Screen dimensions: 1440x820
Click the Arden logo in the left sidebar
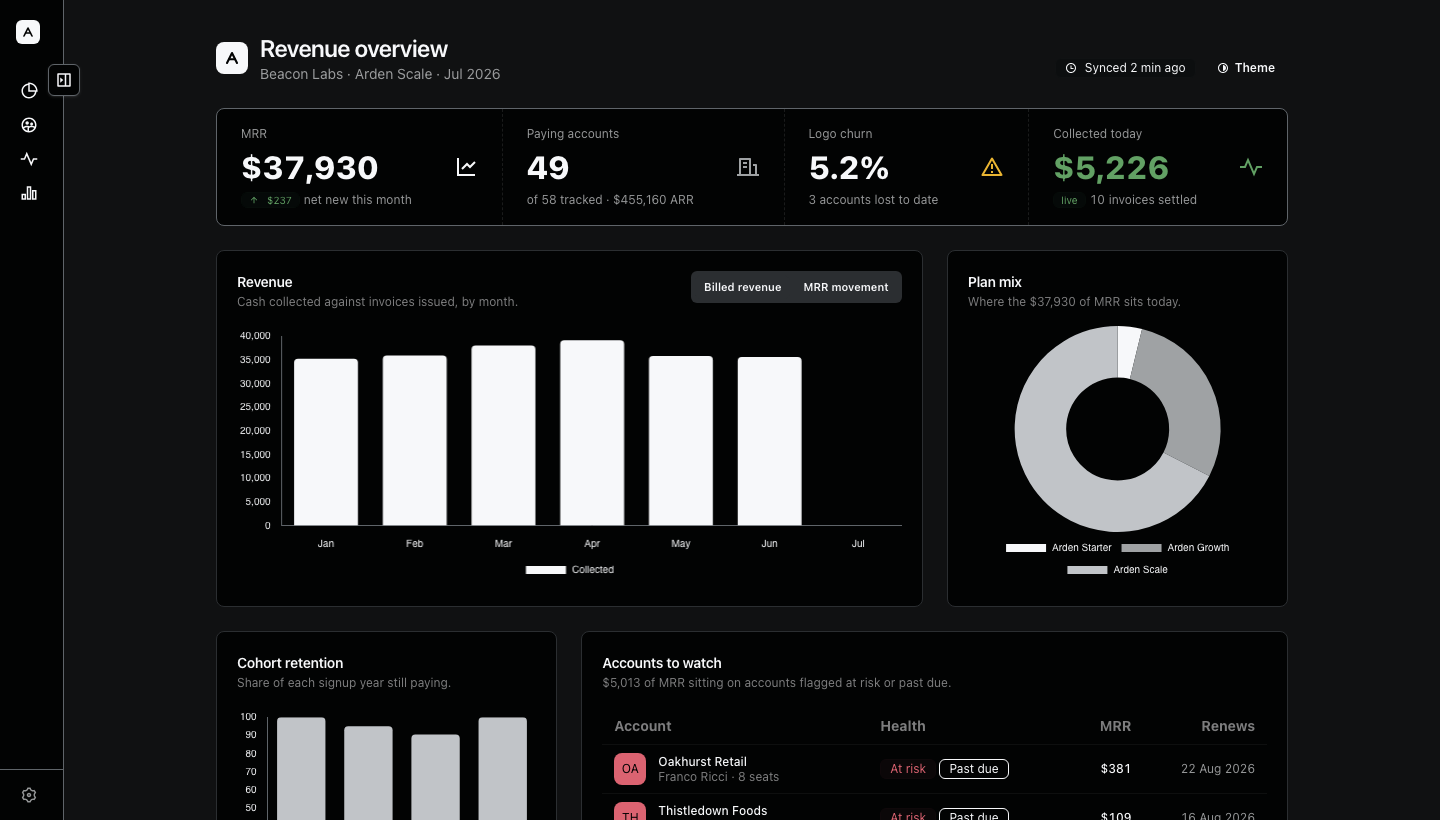28,32
